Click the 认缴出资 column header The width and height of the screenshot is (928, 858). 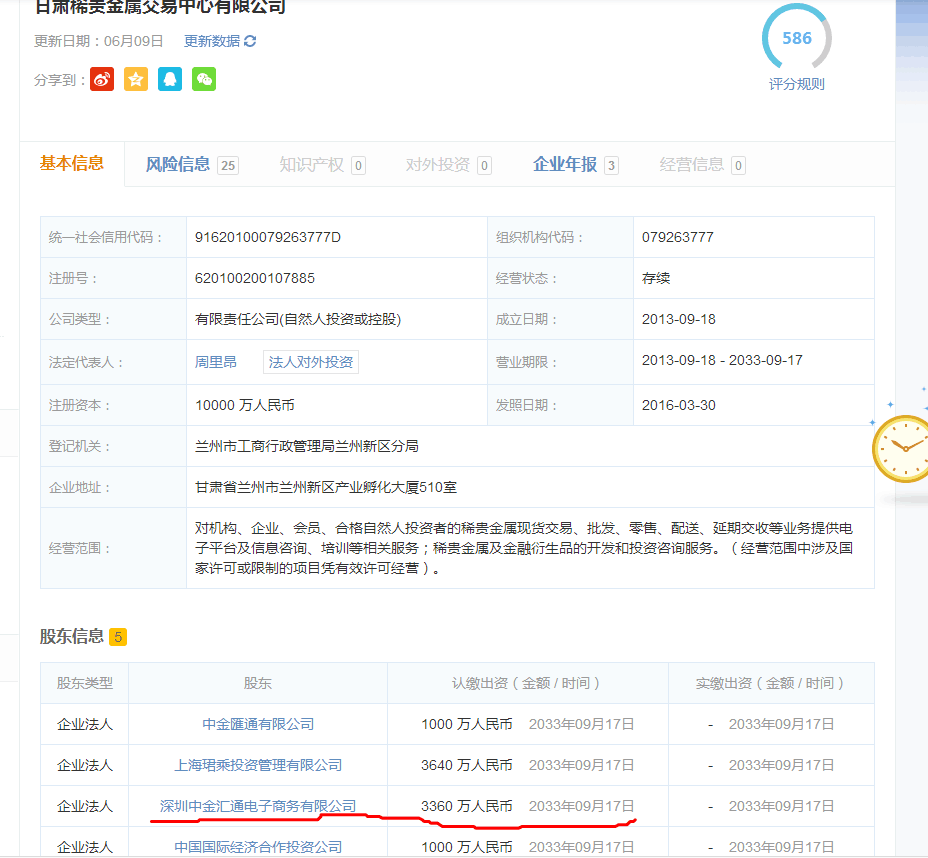[527, 683]
